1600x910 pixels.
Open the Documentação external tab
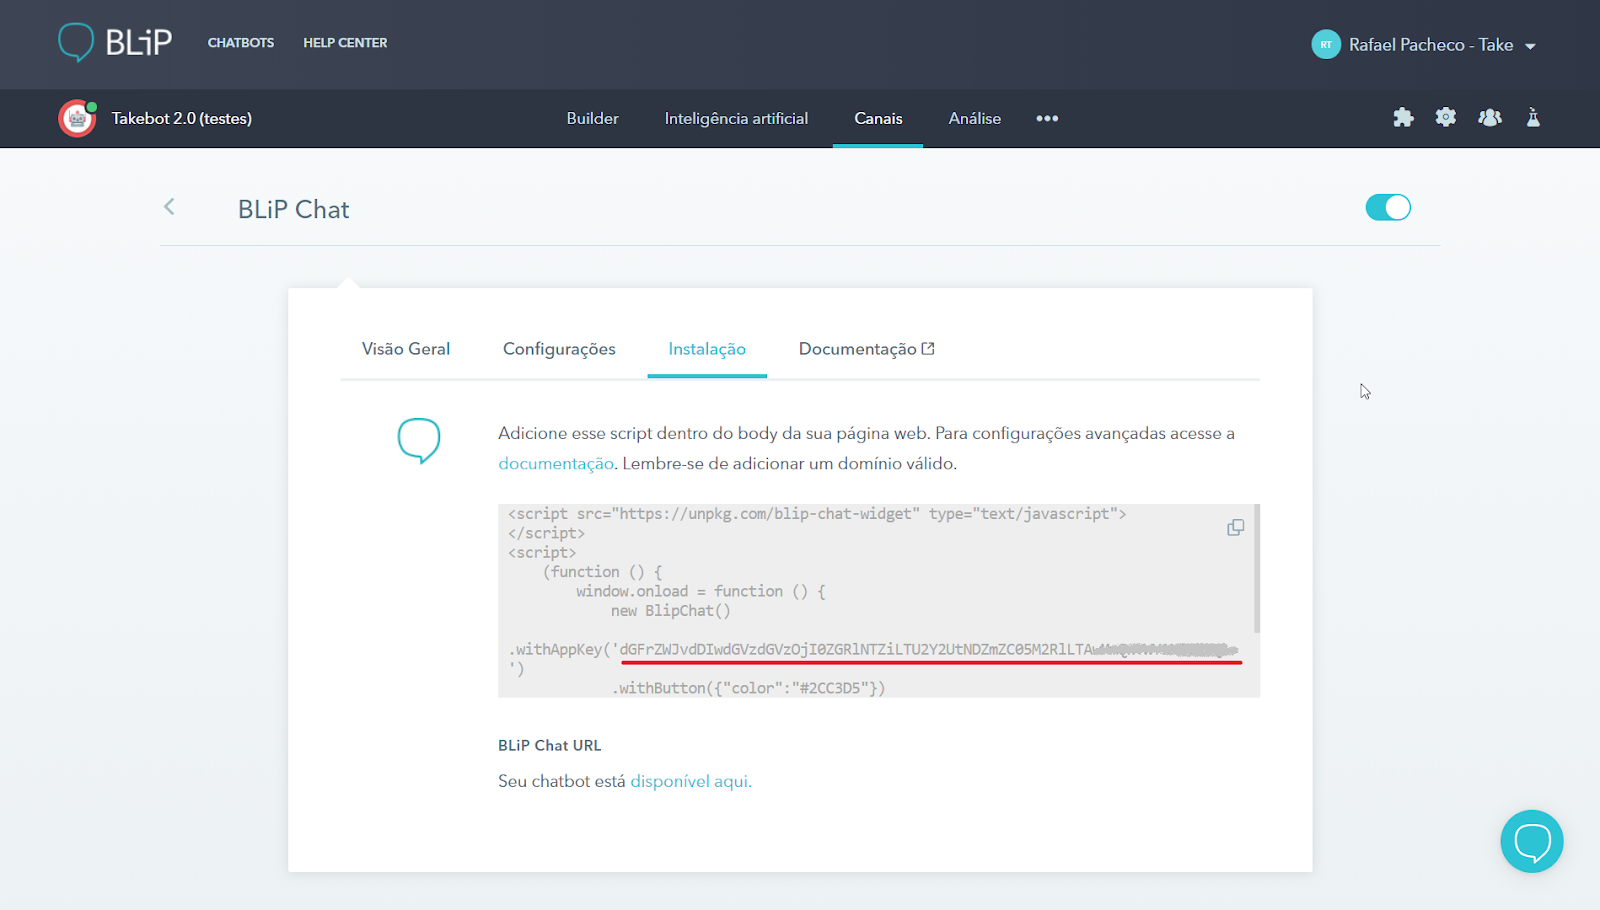tap(866, 349)
